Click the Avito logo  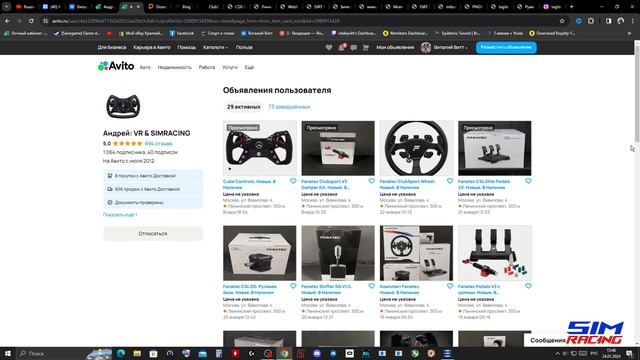tap(116, 66)
